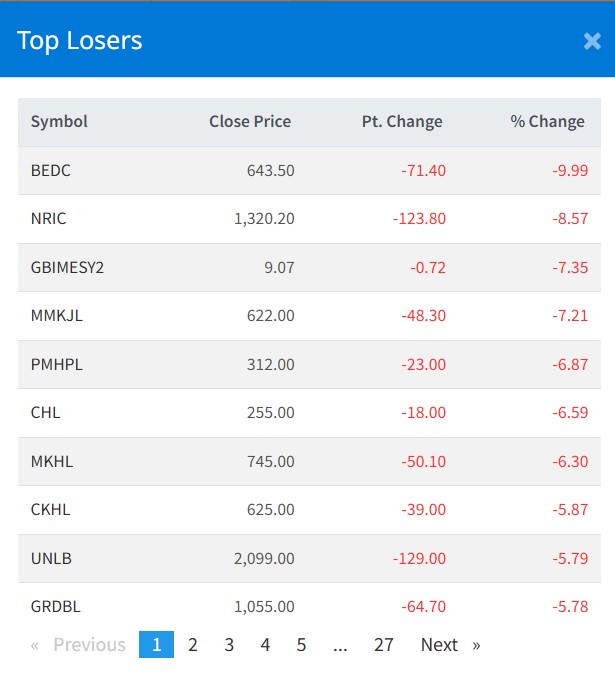The image size is (615, 689).
Task: Sort by Pt. Change column header
Action: click(x=402, y=122)
